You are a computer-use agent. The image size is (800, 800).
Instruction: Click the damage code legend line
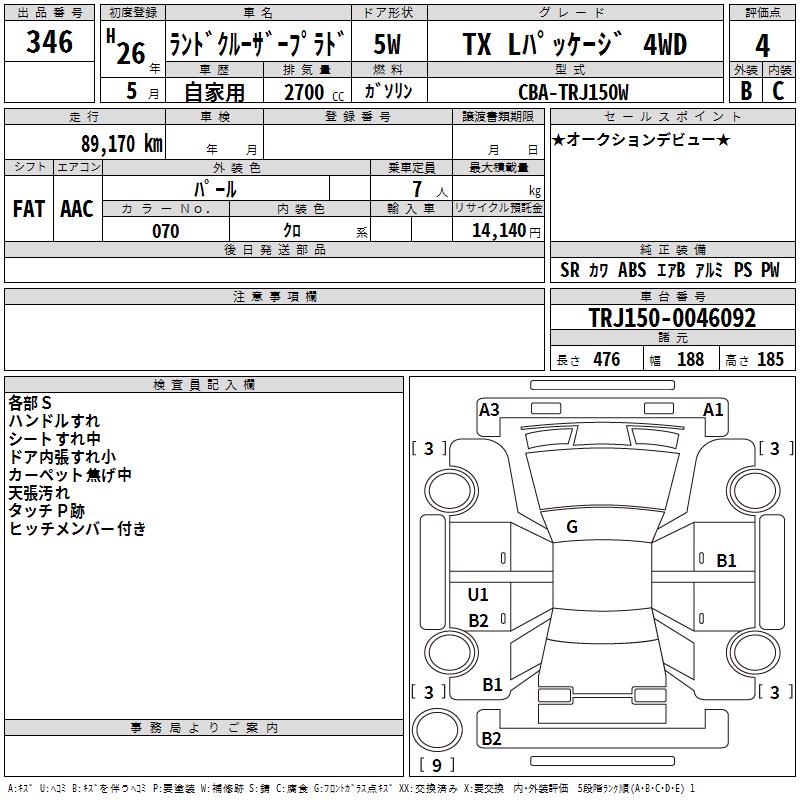point(351,788)
